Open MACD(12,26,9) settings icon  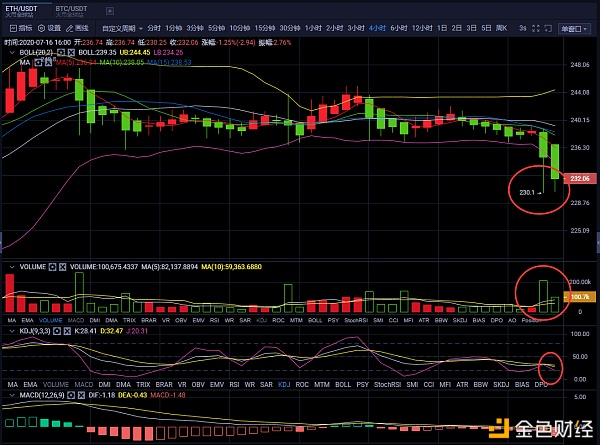pos(71,395)
